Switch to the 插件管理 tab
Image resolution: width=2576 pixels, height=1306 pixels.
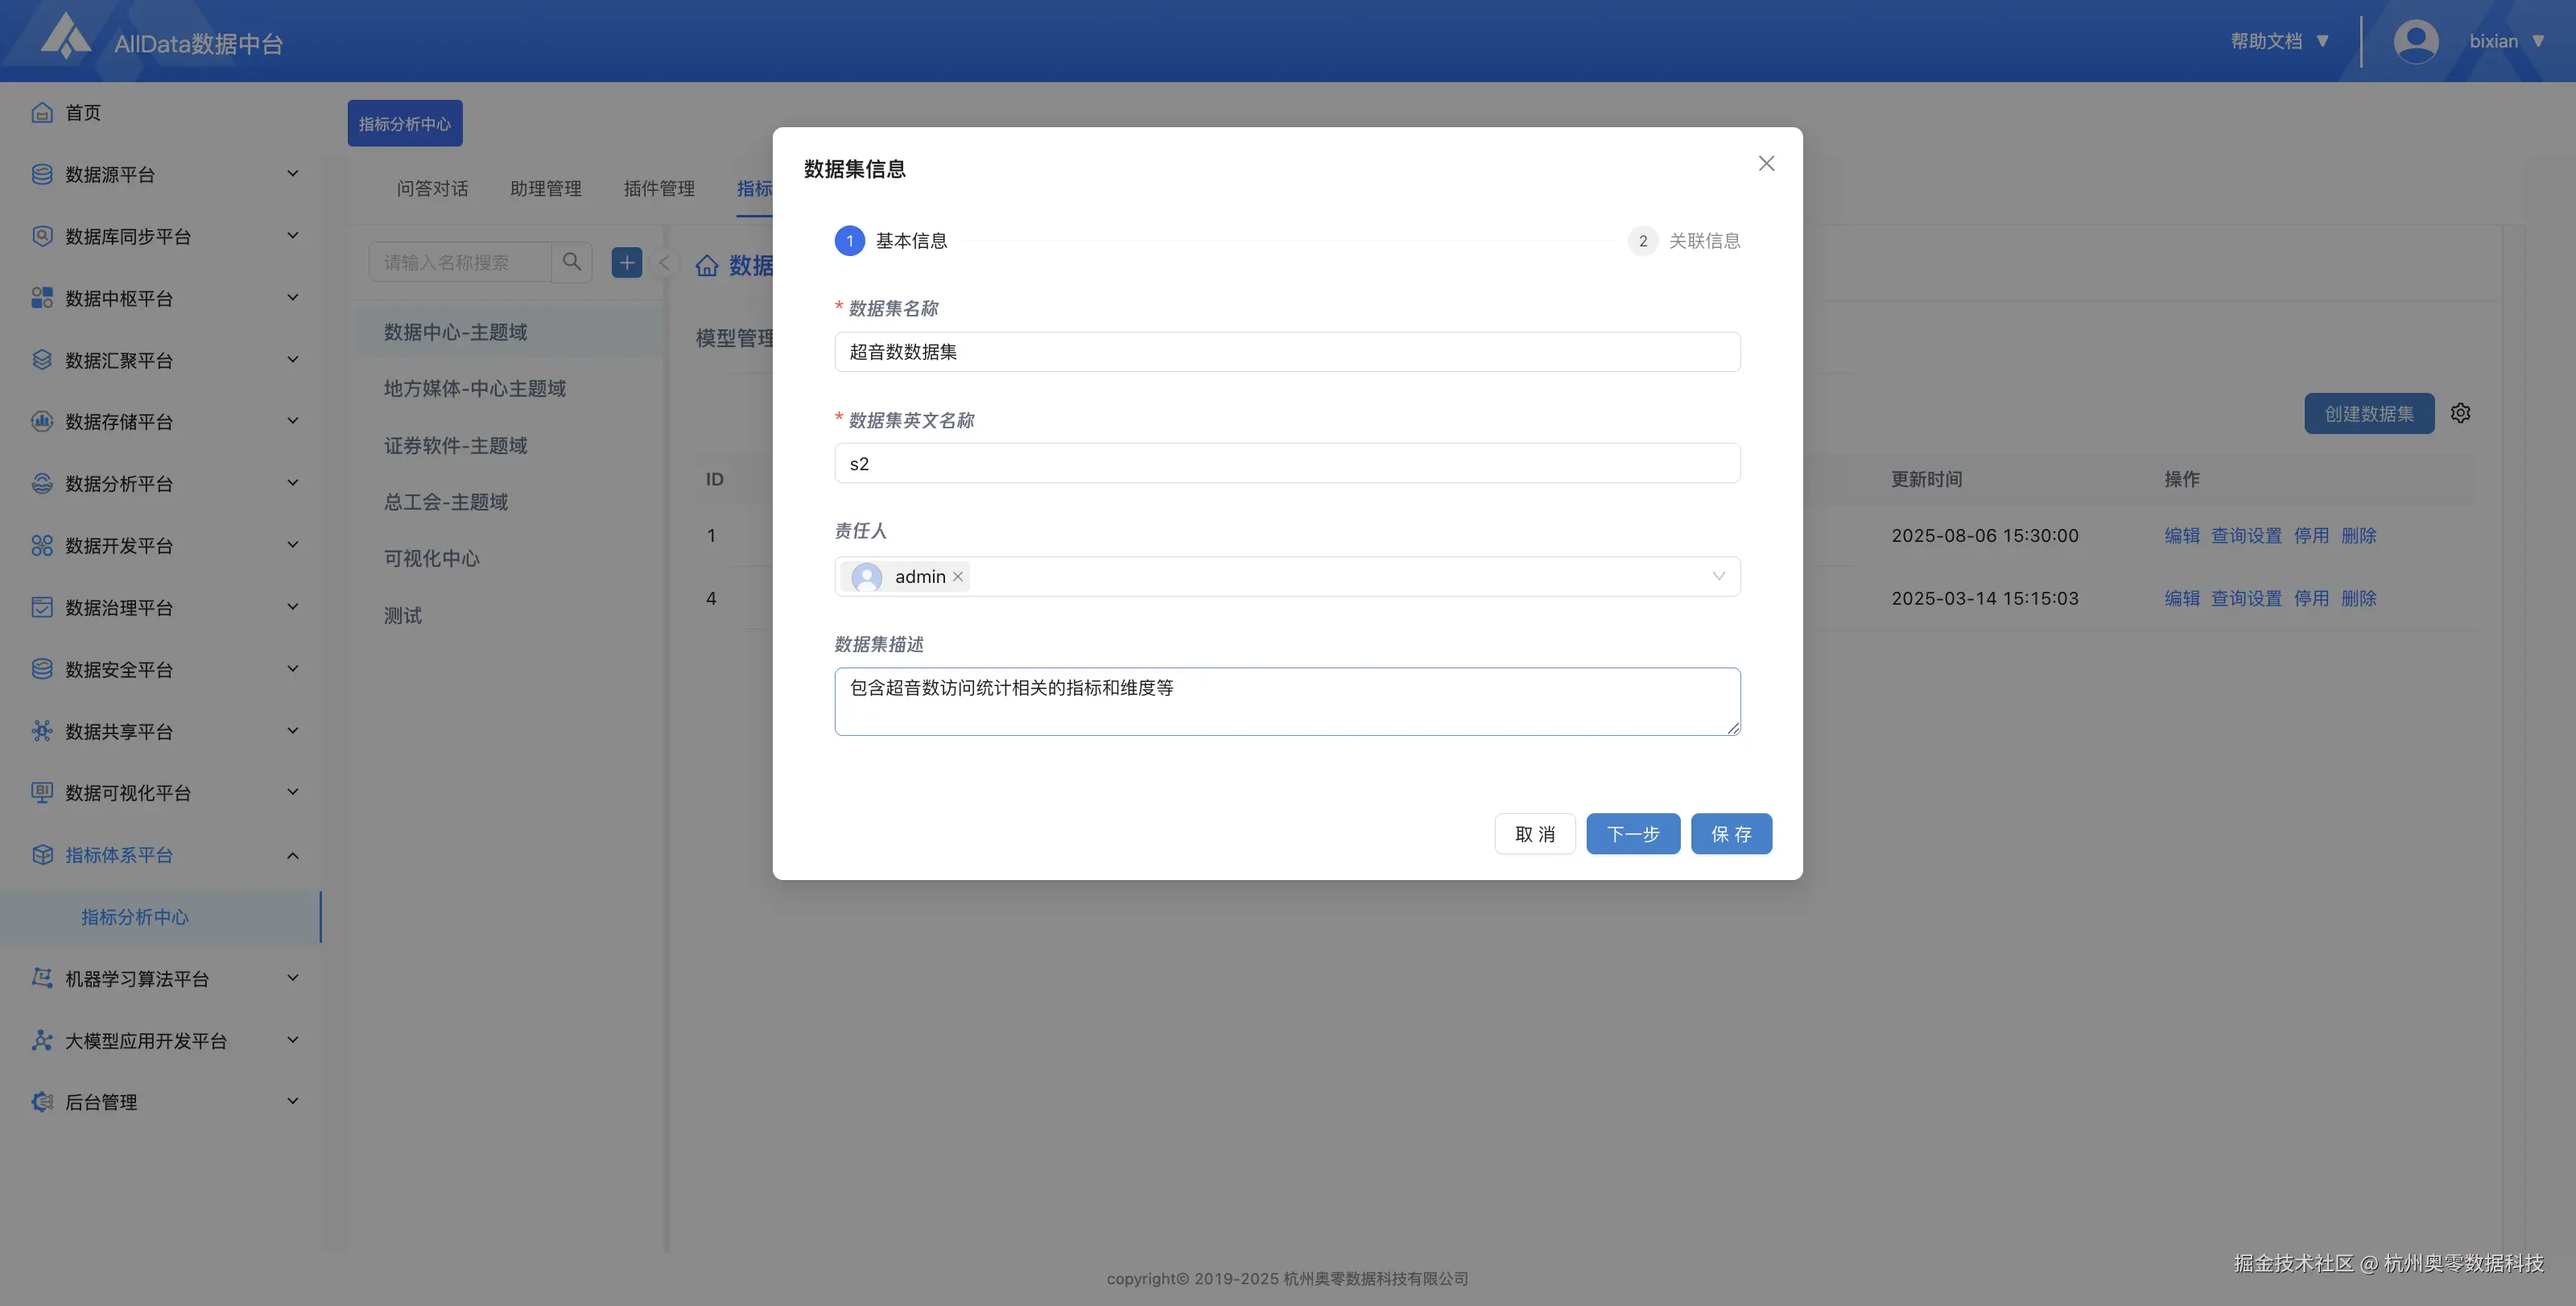pyautogui.click(x=659, y=188)
